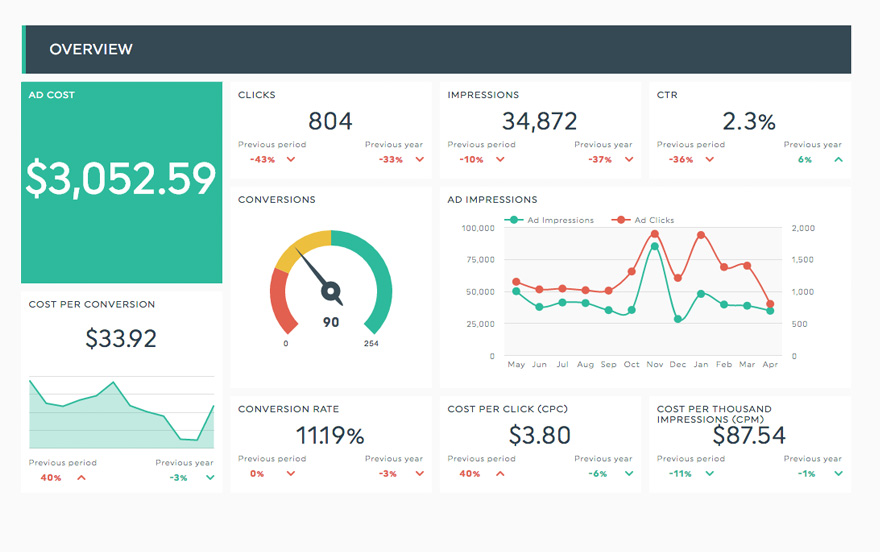Image resolution: width=880 pixels, height=552 pixels.
Task: Click the 34,872 Impressions figure
Action: (x=540, y=122)
